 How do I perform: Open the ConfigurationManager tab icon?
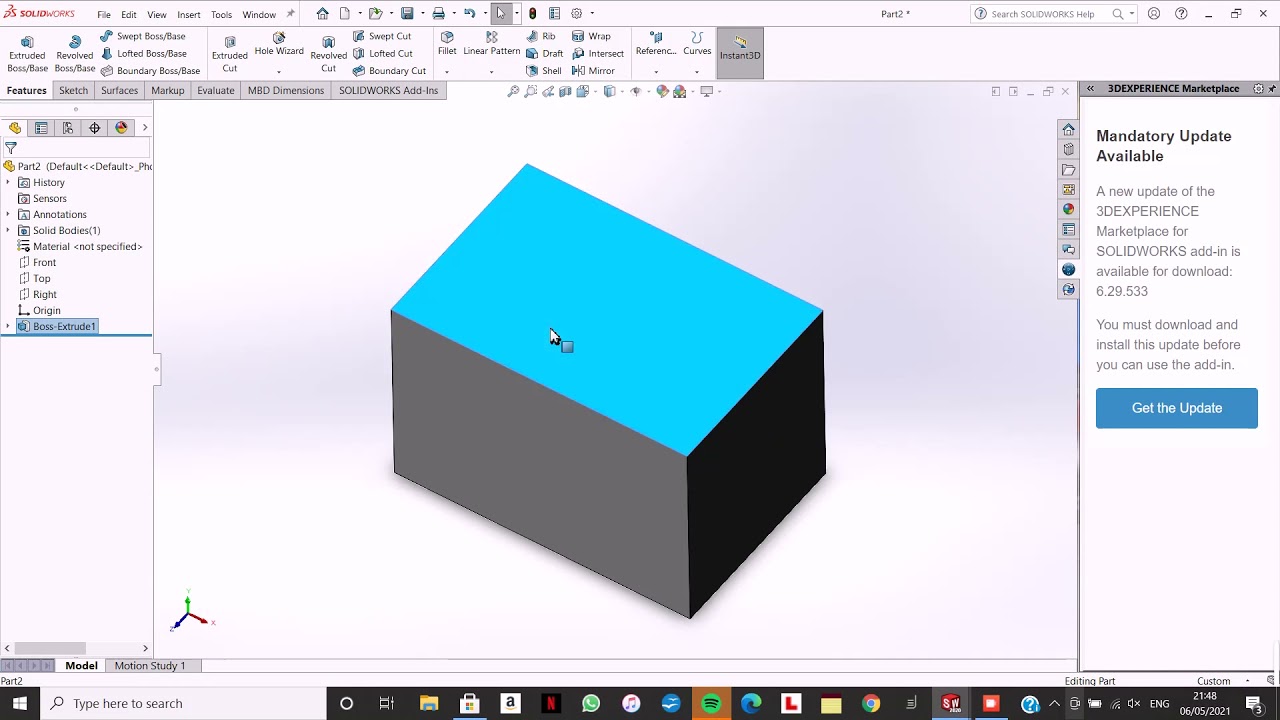click(68, 128)
